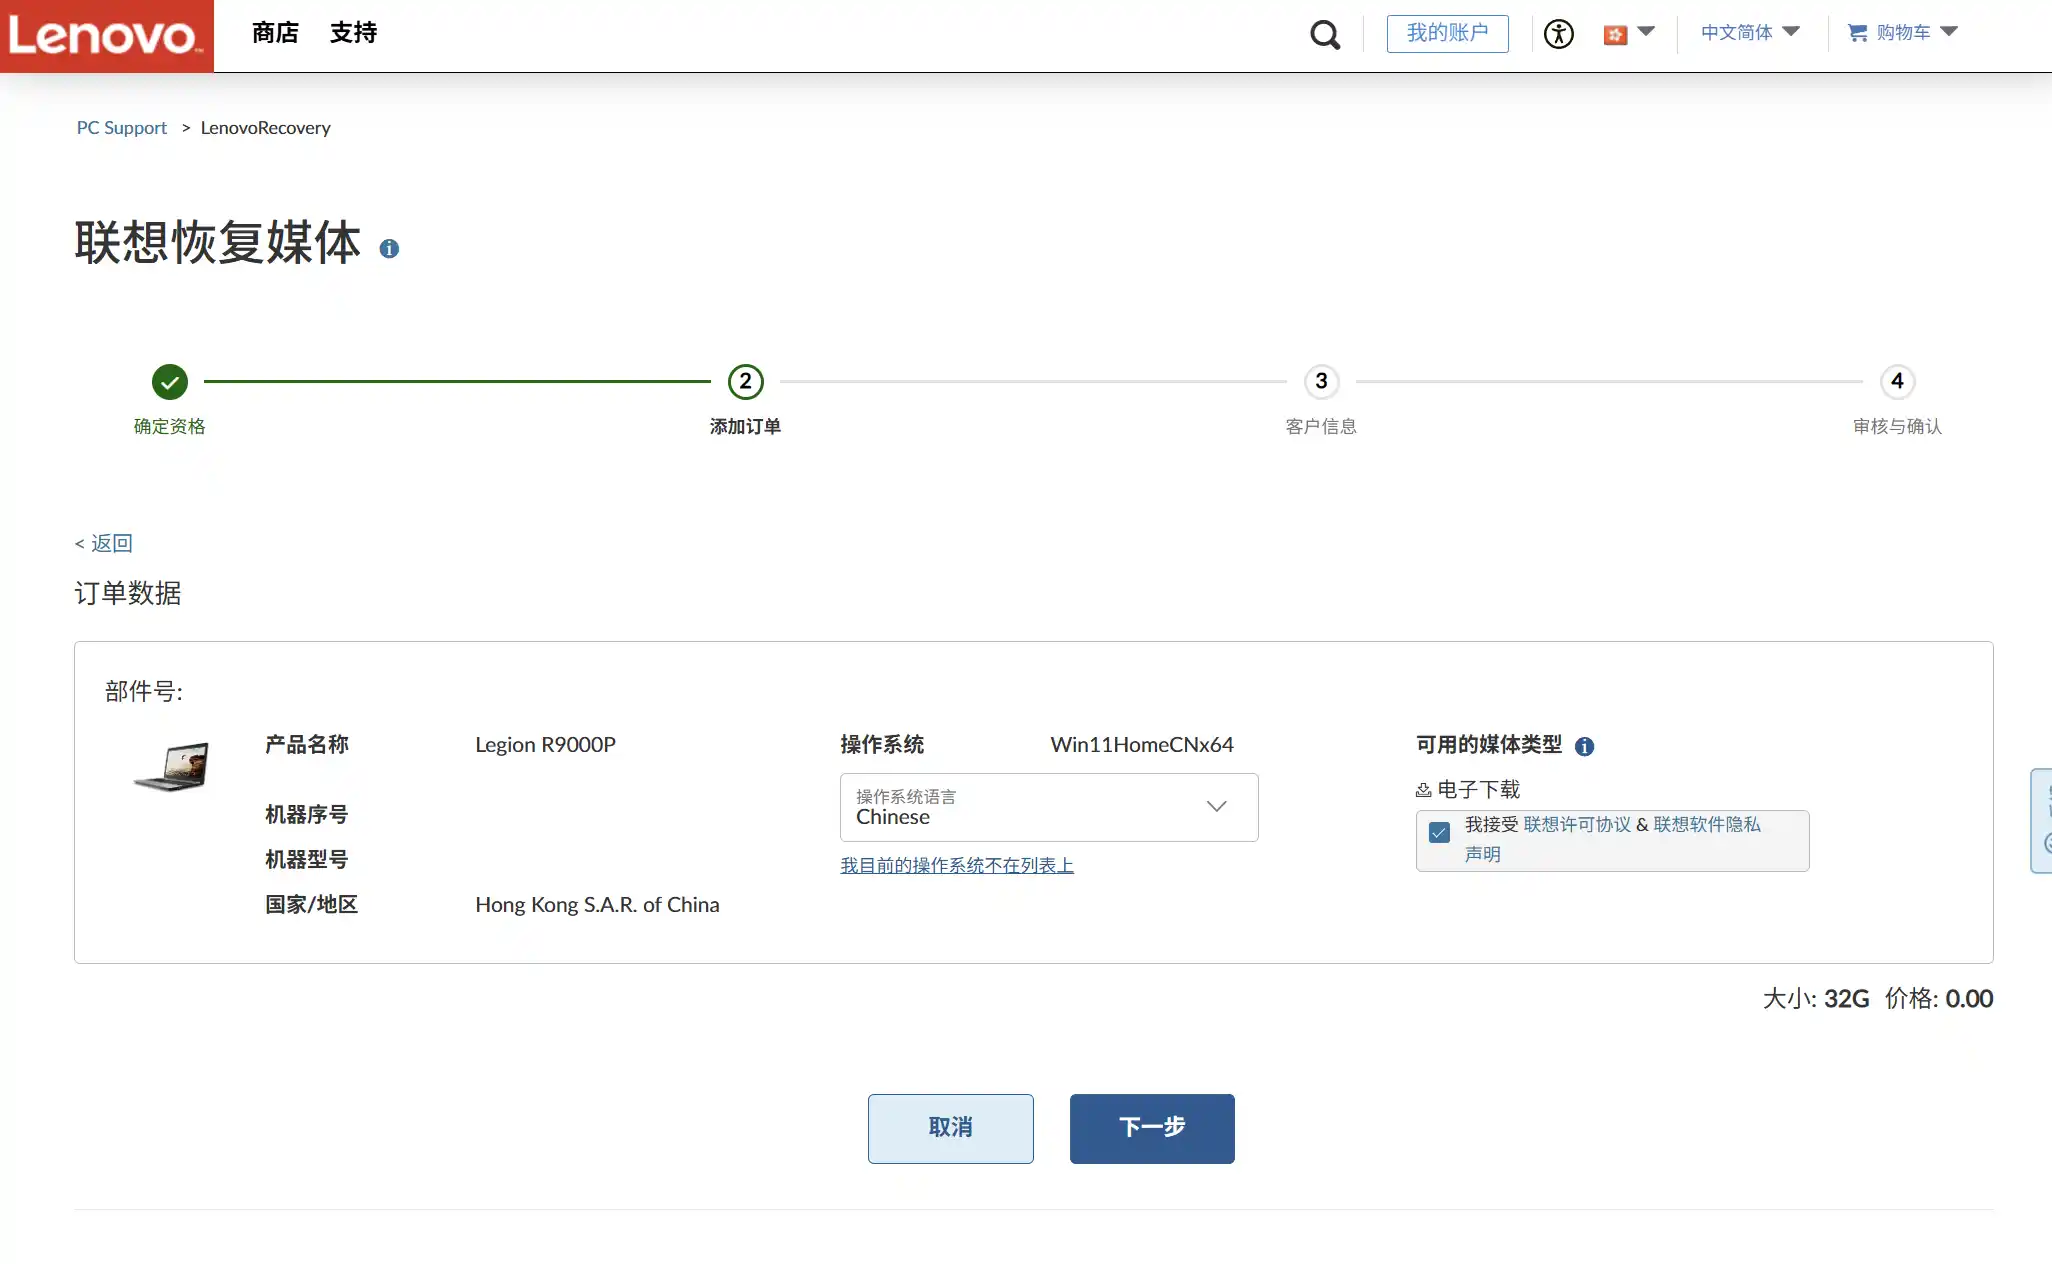Click the 下一步 button
Image resolution: width=2052 pixels, height=1264 pixels.
click(1151, 1128)
